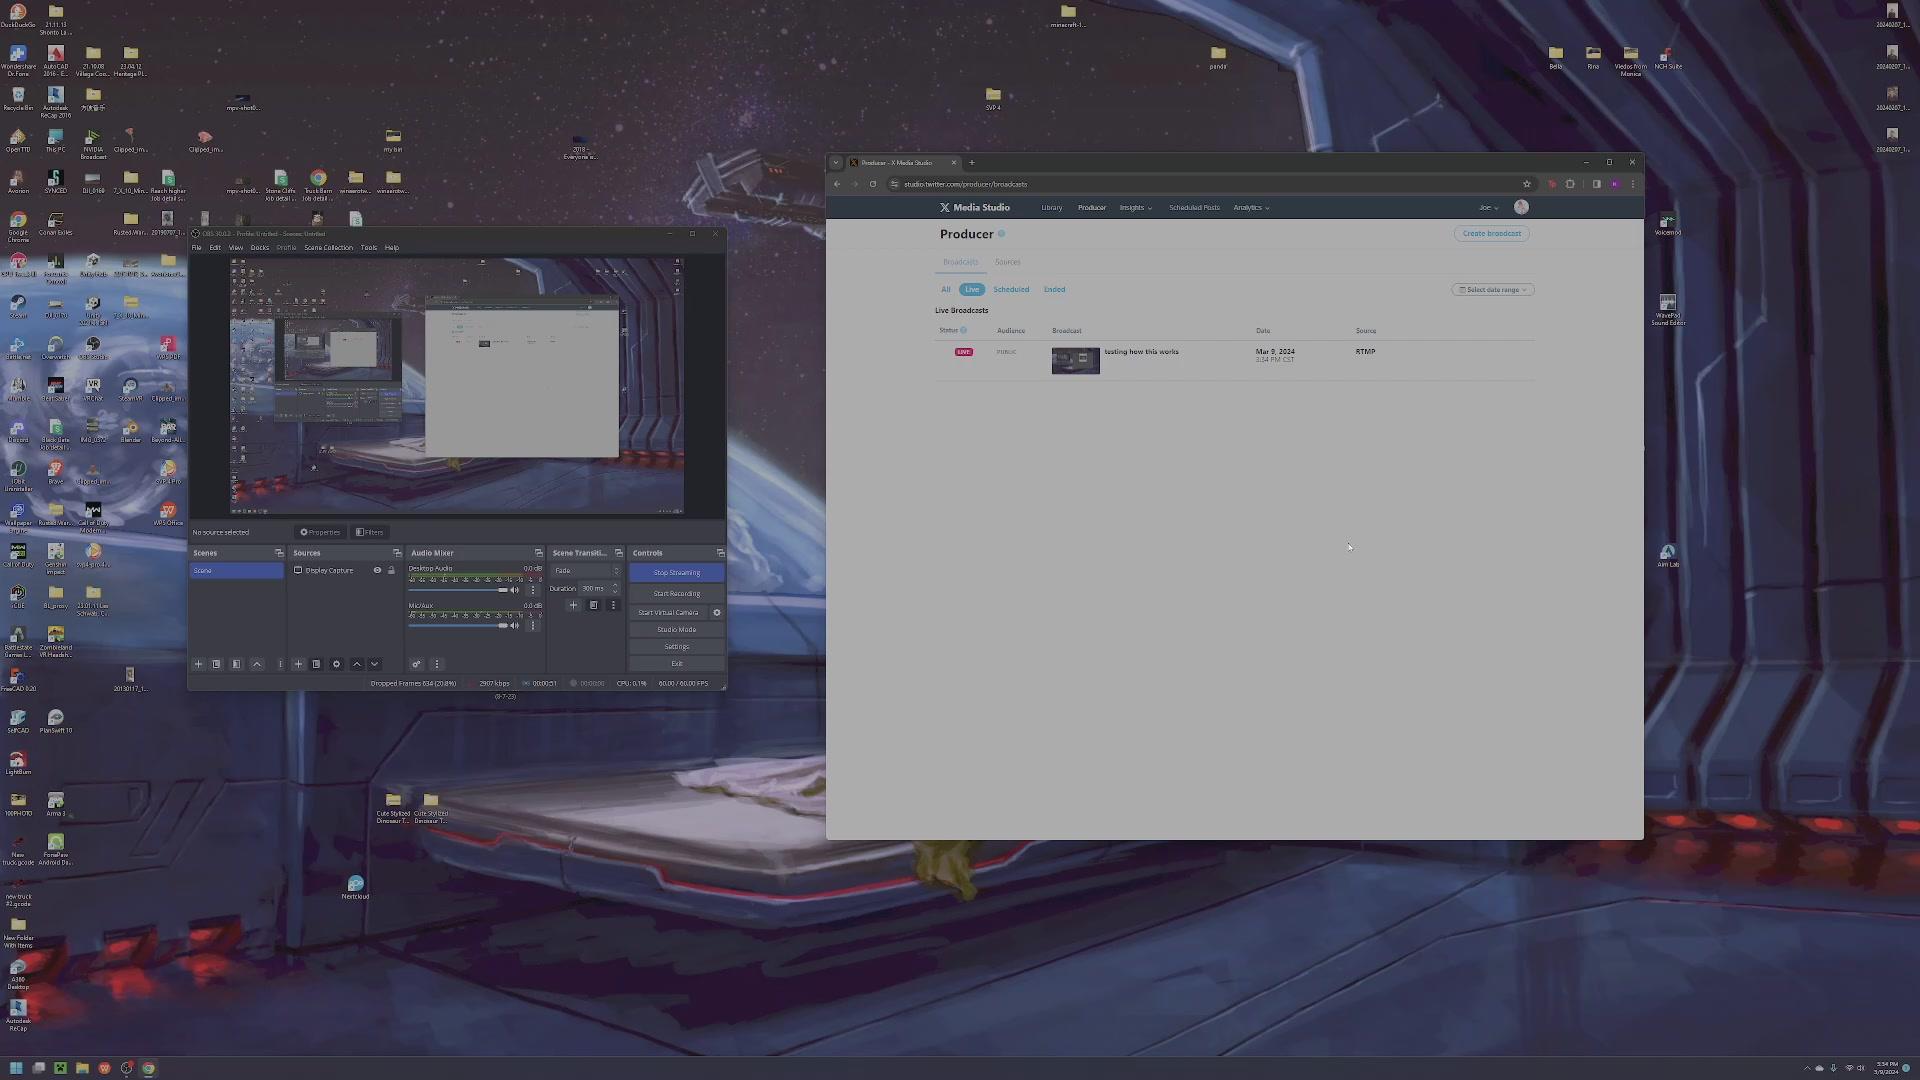1920x1080 pixels.
Task: Open source properties gear in Sources dock
Action: tap(336, 664)
